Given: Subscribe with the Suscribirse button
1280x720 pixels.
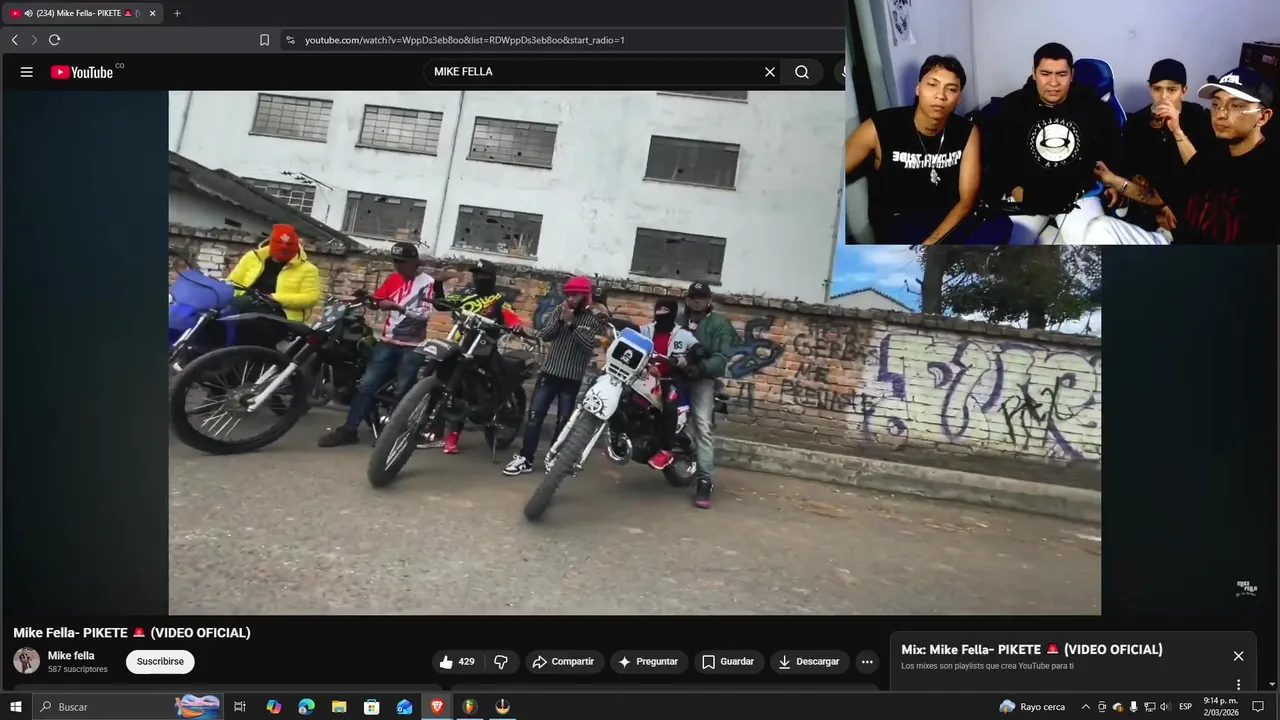Looking at the screenshot, I should tap(160, 662).
